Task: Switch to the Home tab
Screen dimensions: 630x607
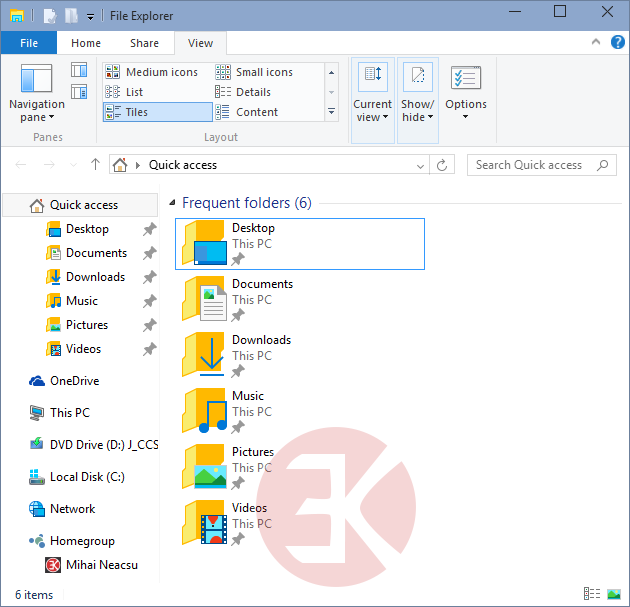Action: tap(86, 43)
